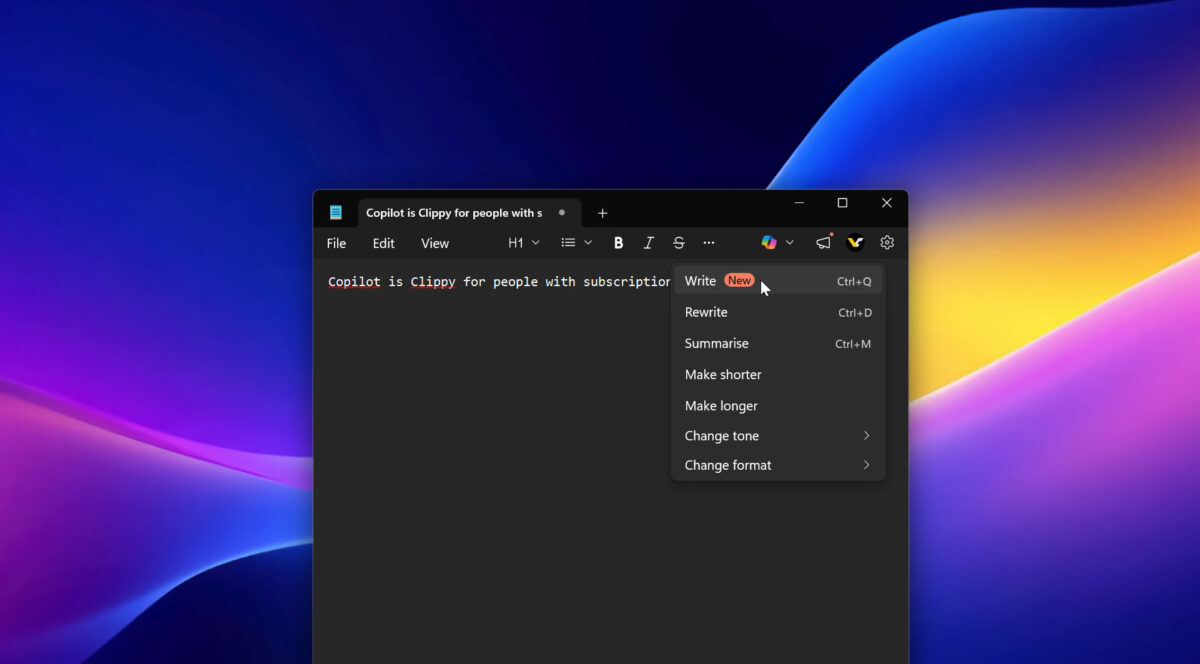Toggle strikethrough formatting
The width and height of the screenshot is (1200, 664).
point(679,243)
